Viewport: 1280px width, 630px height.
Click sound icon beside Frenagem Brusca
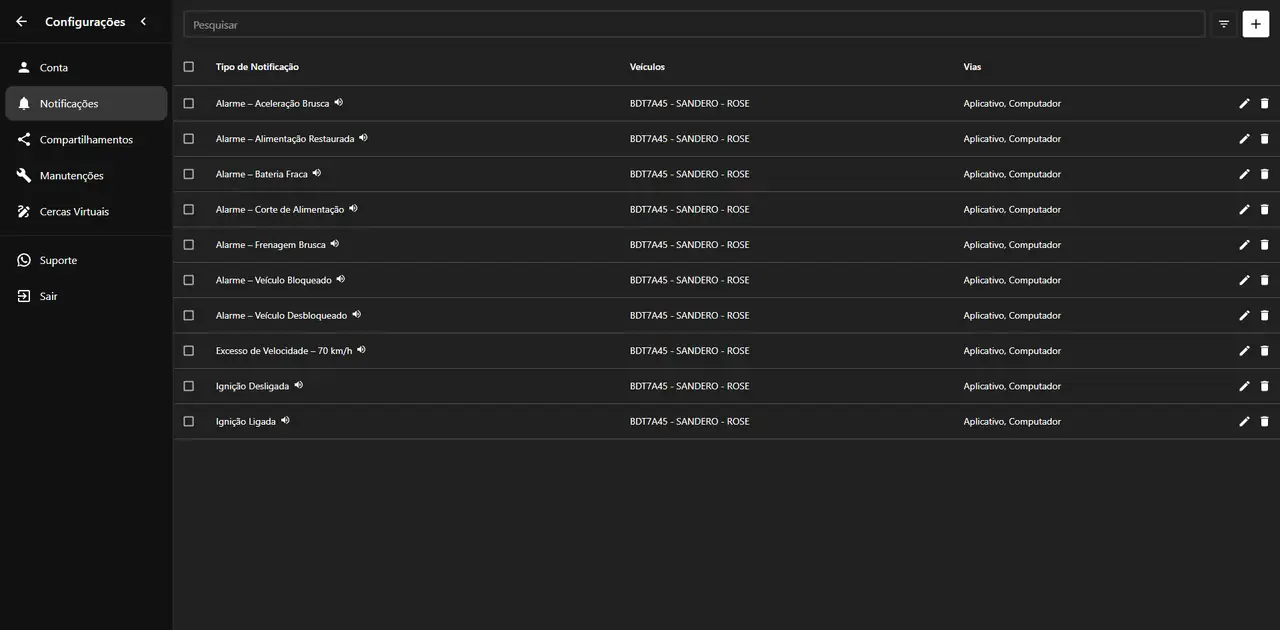(335, 244)
